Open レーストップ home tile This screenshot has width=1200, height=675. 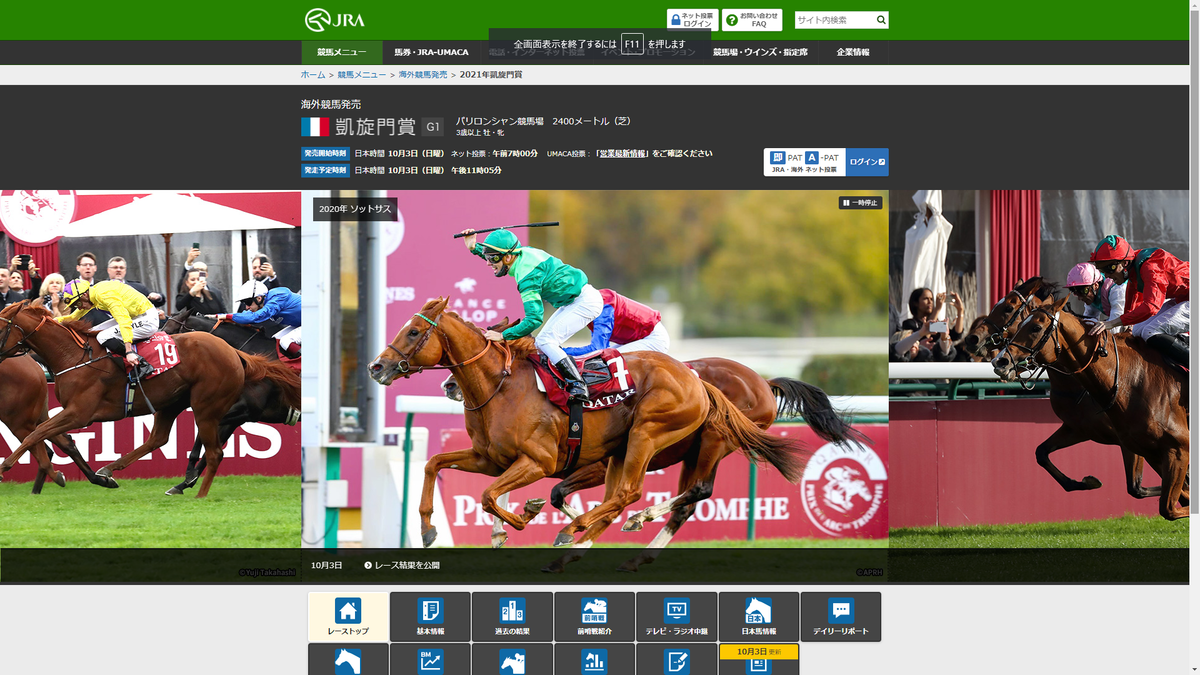348,617
